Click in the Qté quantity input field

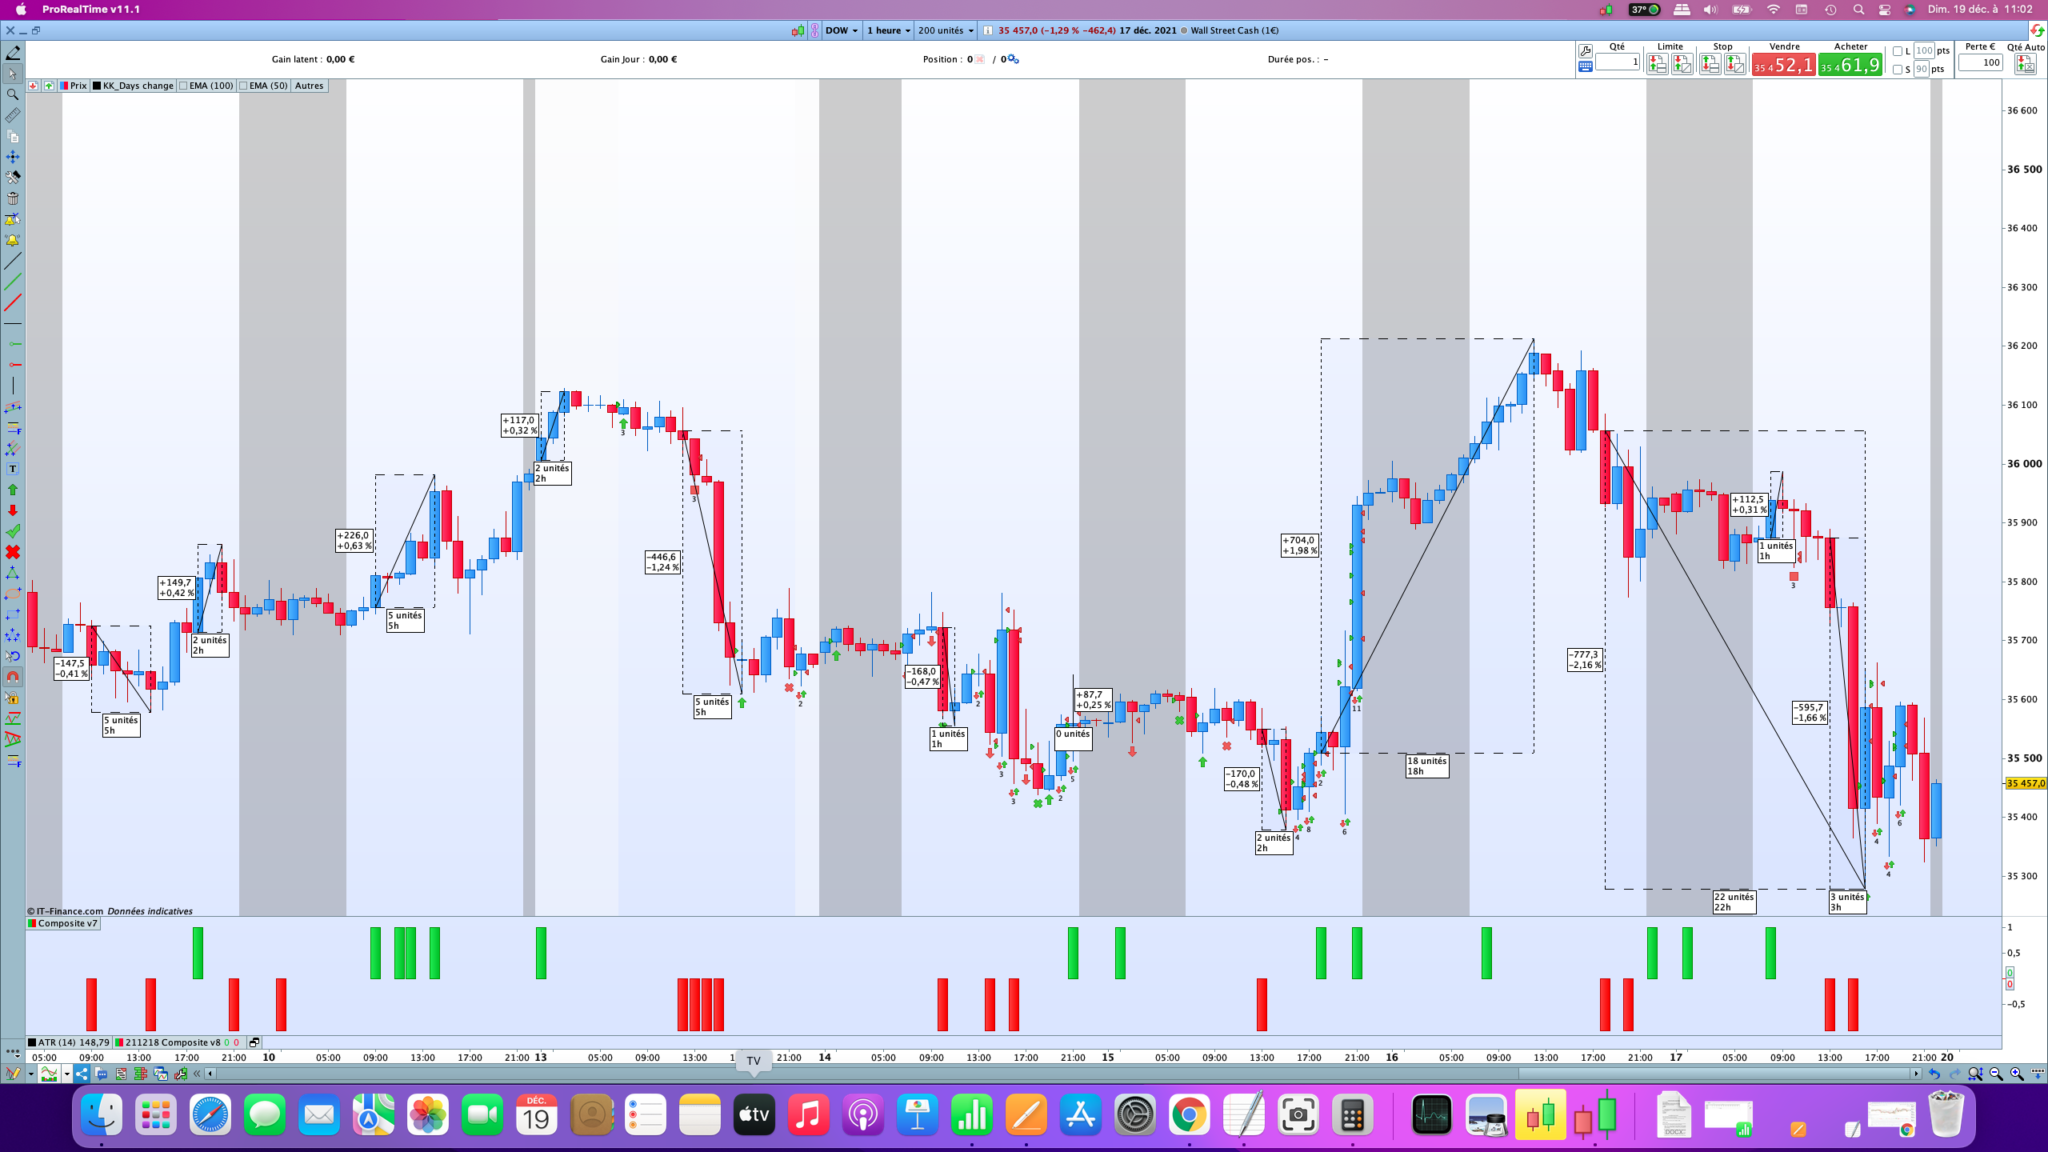click(x=1617, y=62)
